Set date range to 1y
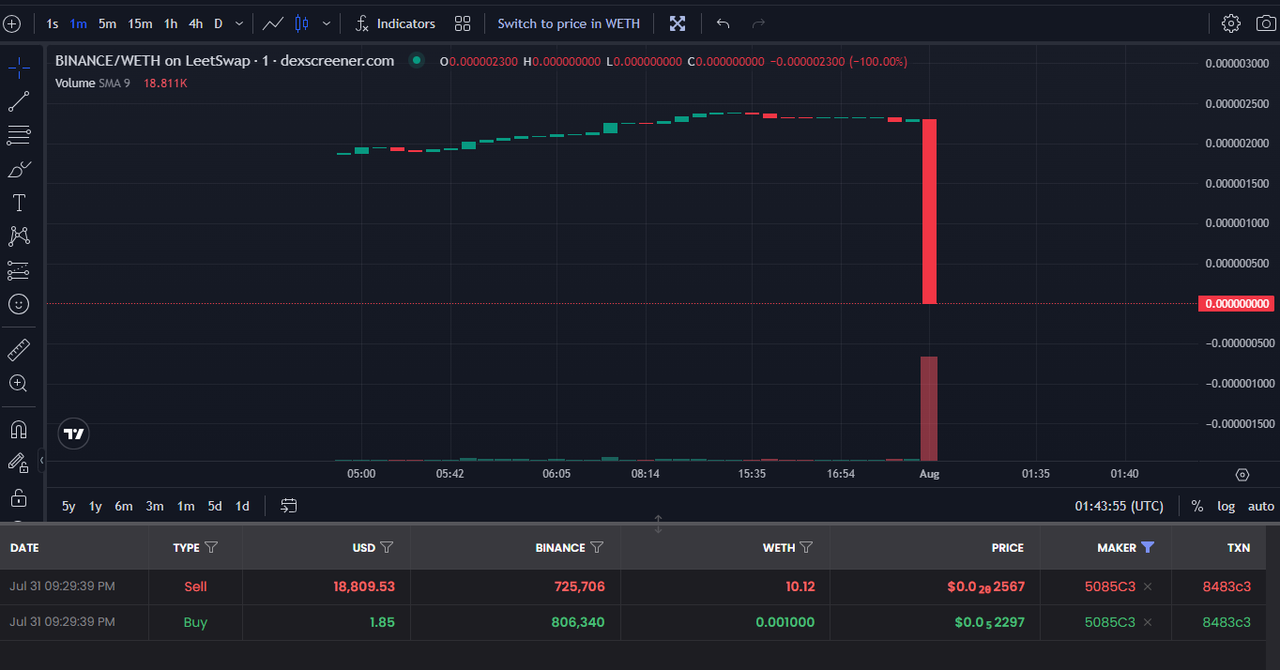The image size is (1280, 670). click(95, 506)
